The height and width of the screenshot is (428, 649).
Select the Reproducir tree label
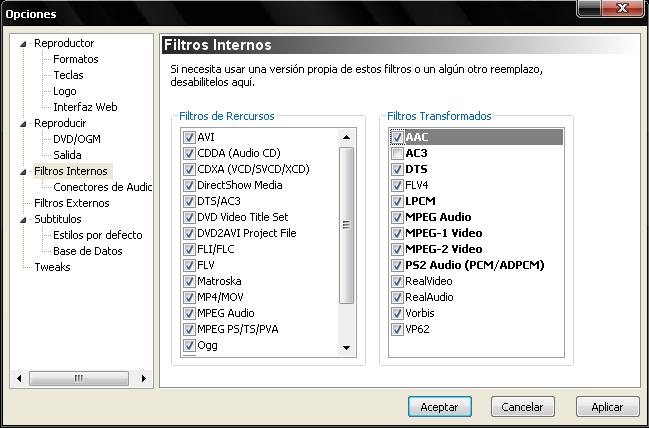pos(60,123)
